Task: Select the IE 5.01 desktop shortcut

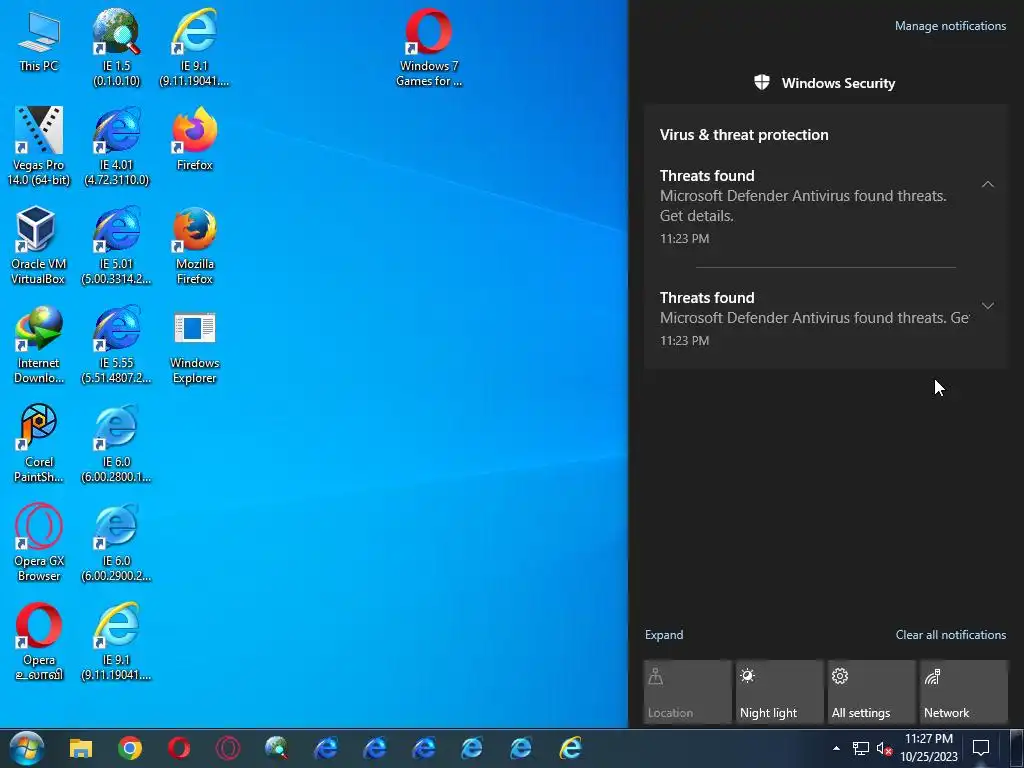Action: tap(116, 246)
